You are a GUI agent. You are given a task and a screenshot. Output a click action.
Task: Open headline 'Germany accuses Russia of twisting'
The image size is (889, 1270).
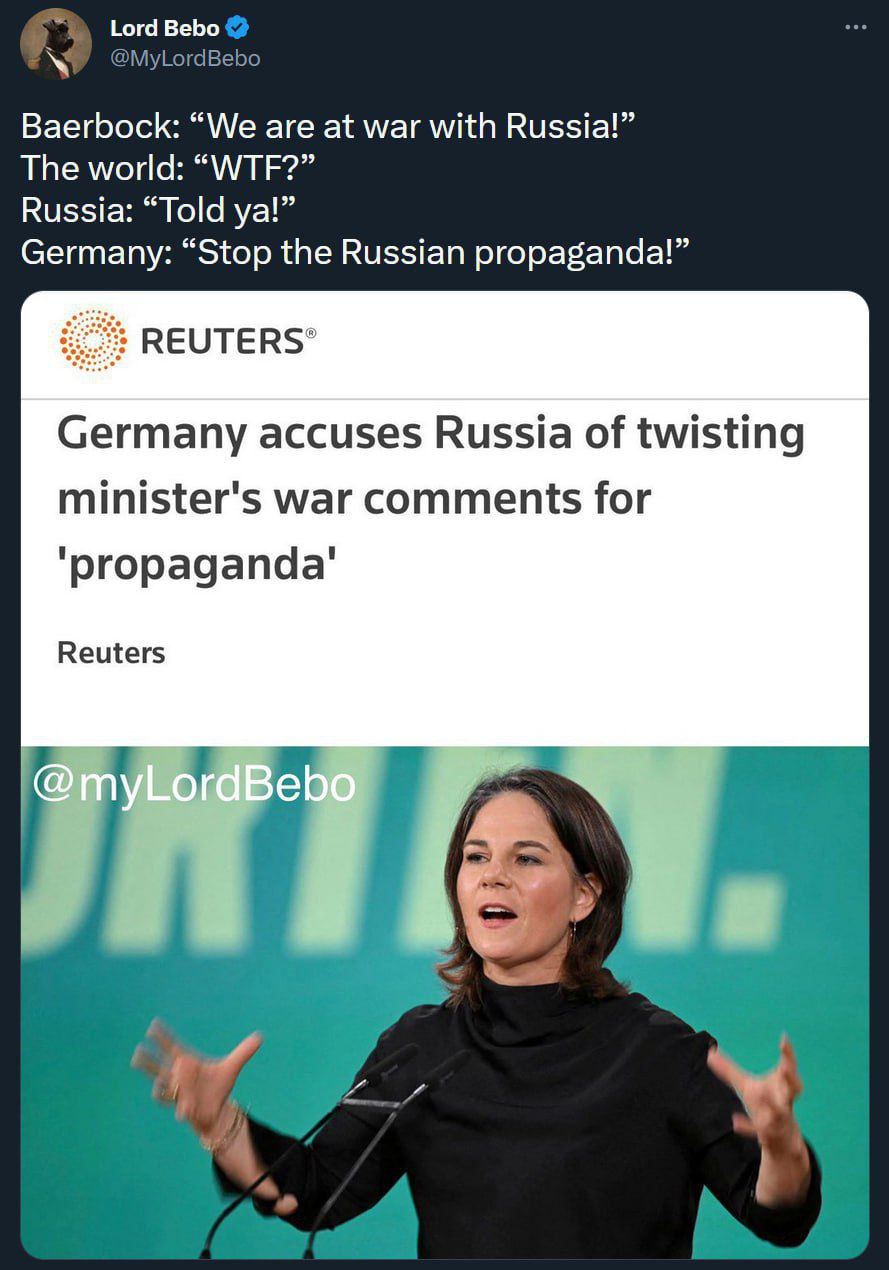[x=431, y=434]
